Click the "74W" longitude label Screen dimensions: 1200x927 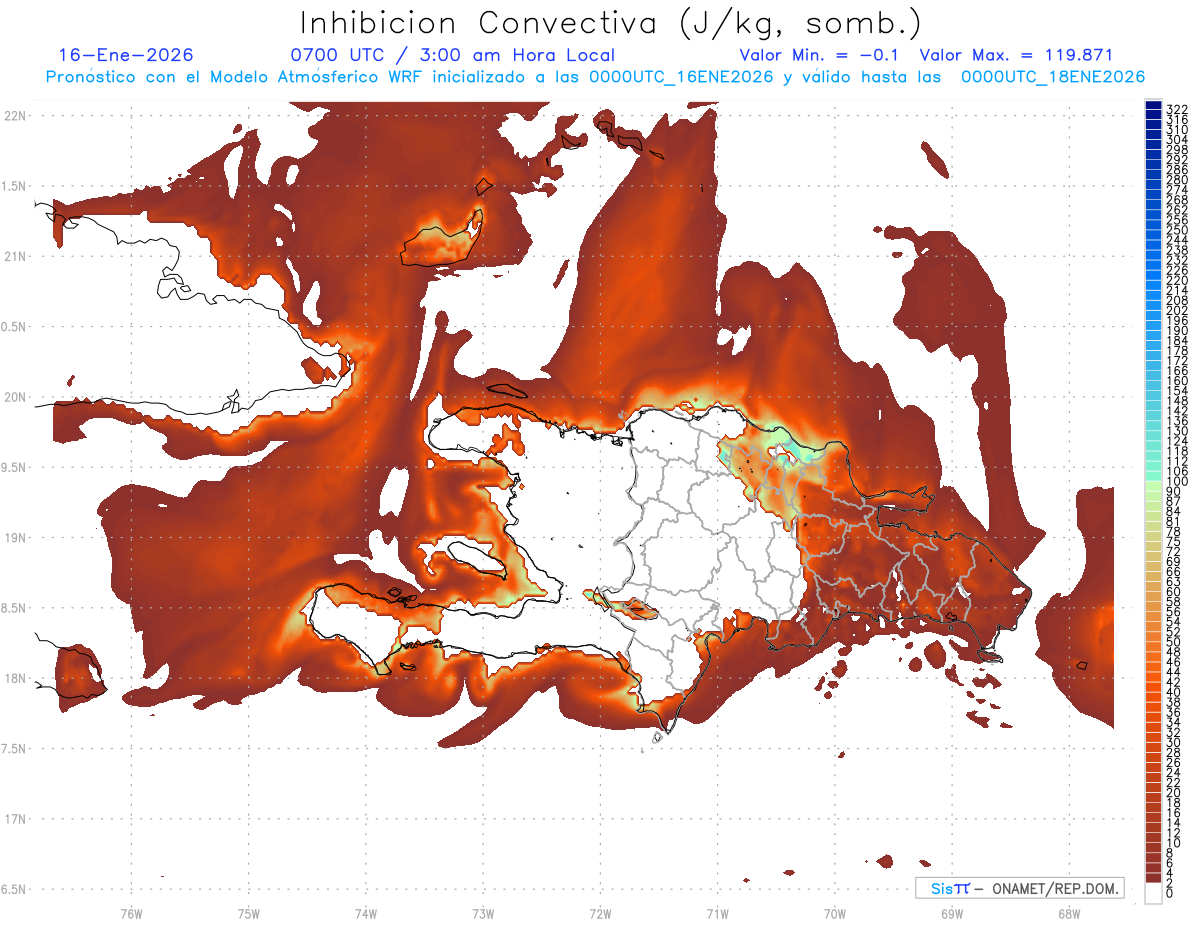366,913
